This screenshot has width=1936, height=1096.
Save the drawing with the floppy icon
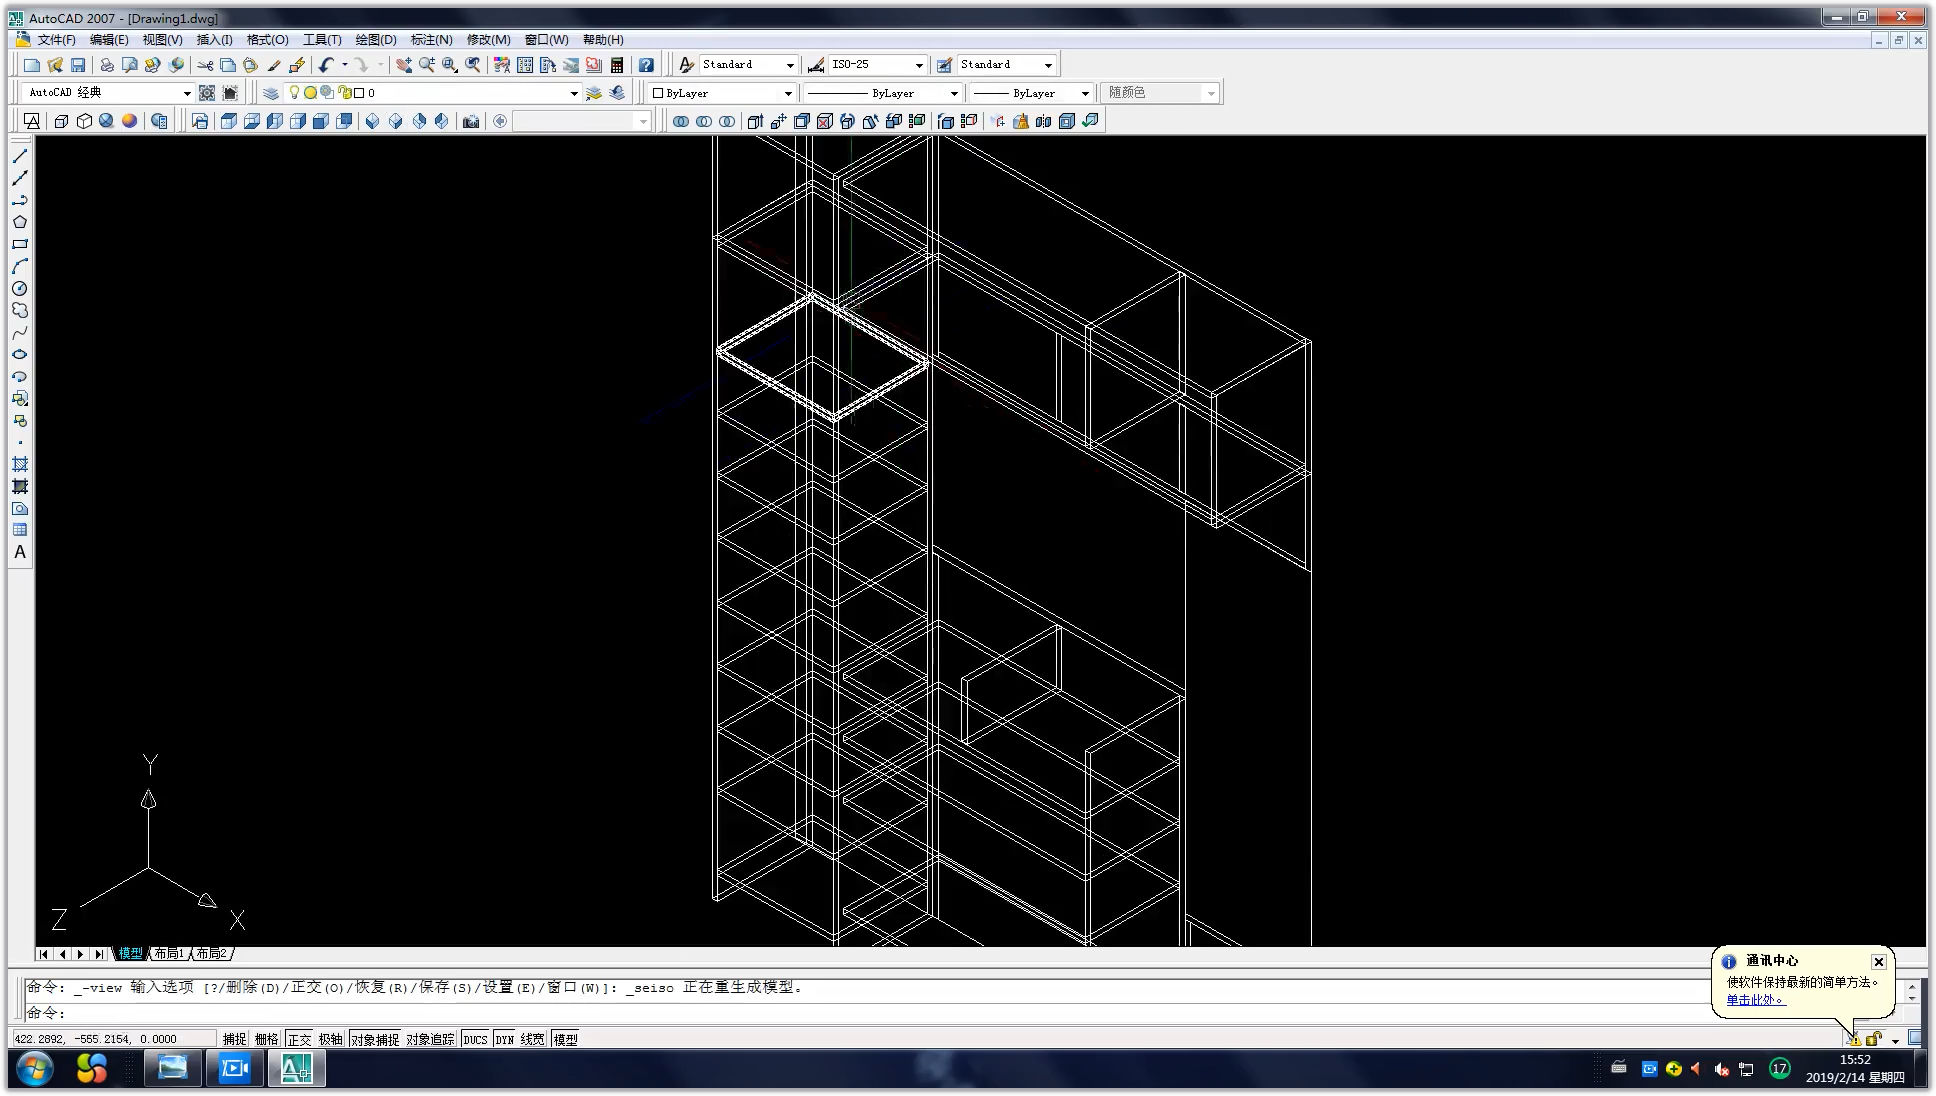[x=78, y=65]
